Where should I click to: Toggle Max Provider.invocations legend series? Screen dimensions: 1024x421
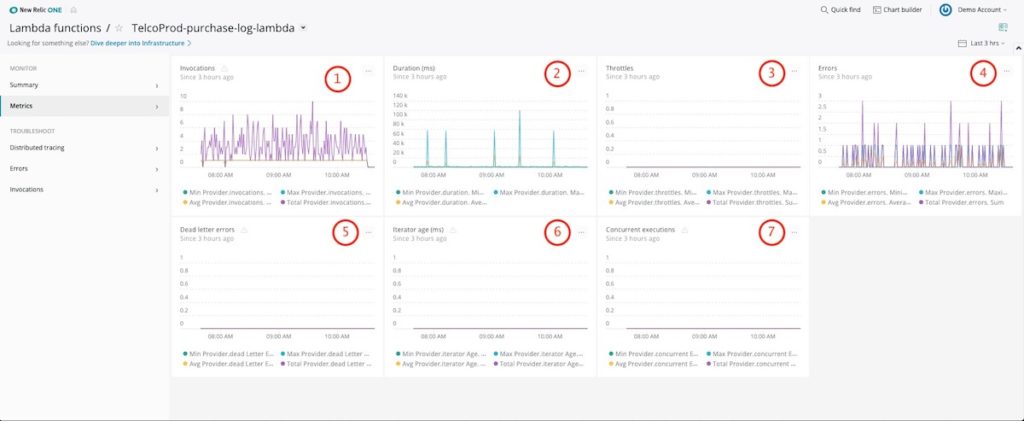coord(326,193)
